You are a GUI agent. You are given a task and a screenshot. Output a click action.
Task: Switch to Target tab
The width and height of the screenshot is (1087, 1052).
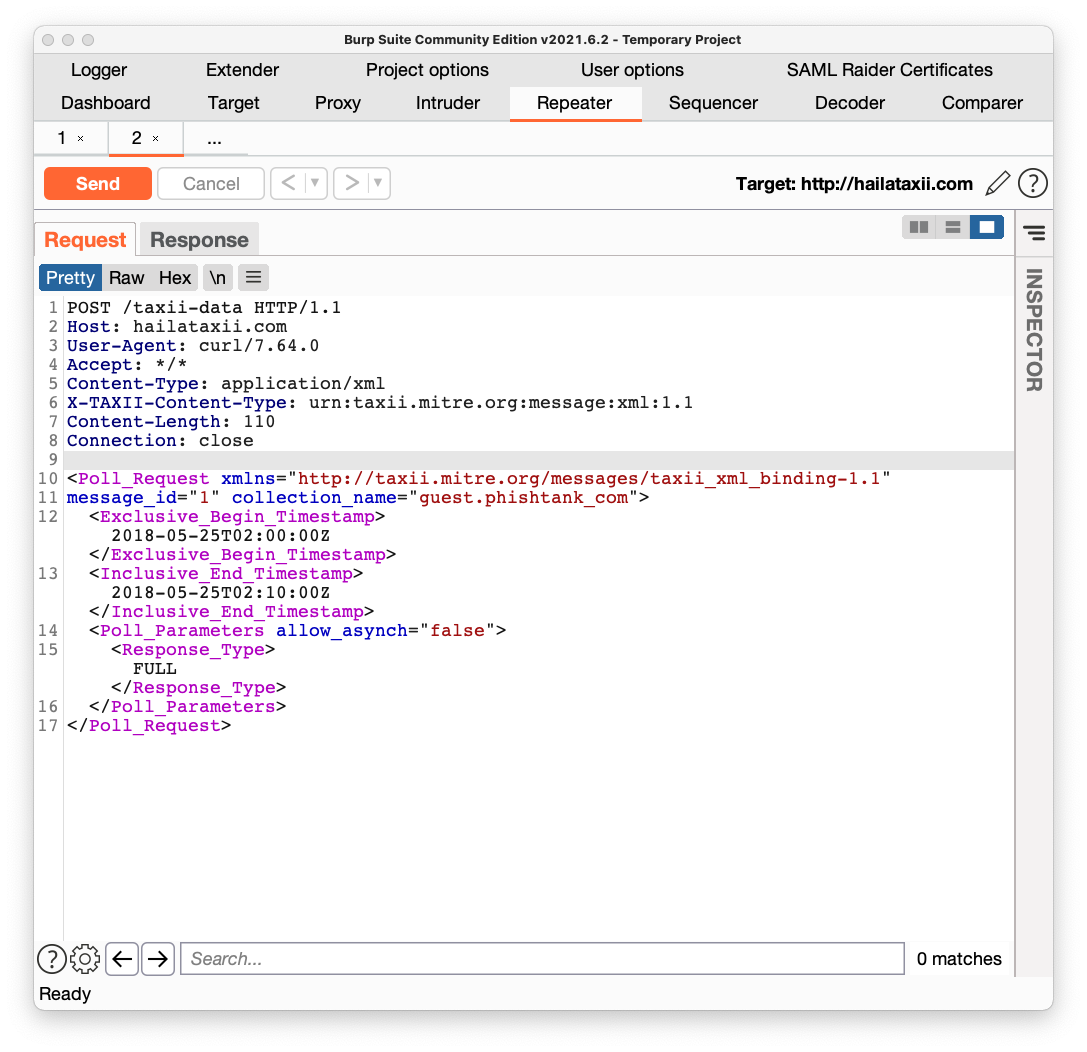click(234, 103)
